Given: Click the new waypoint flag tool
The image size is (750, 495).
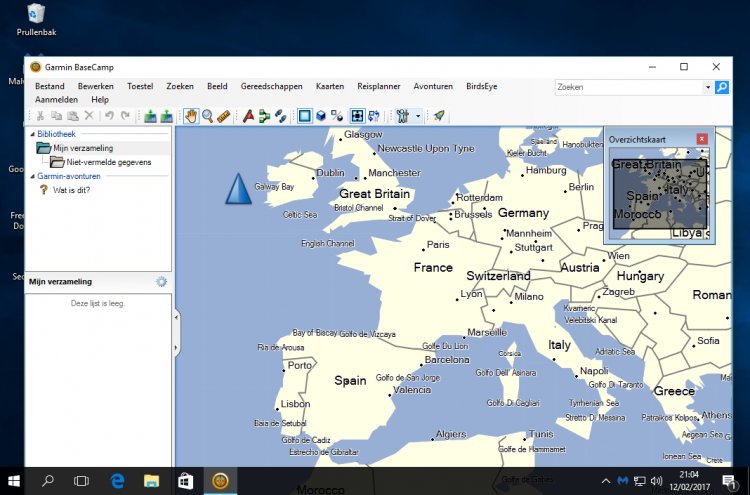Looking at the screenshot, I should click(248, 116).
